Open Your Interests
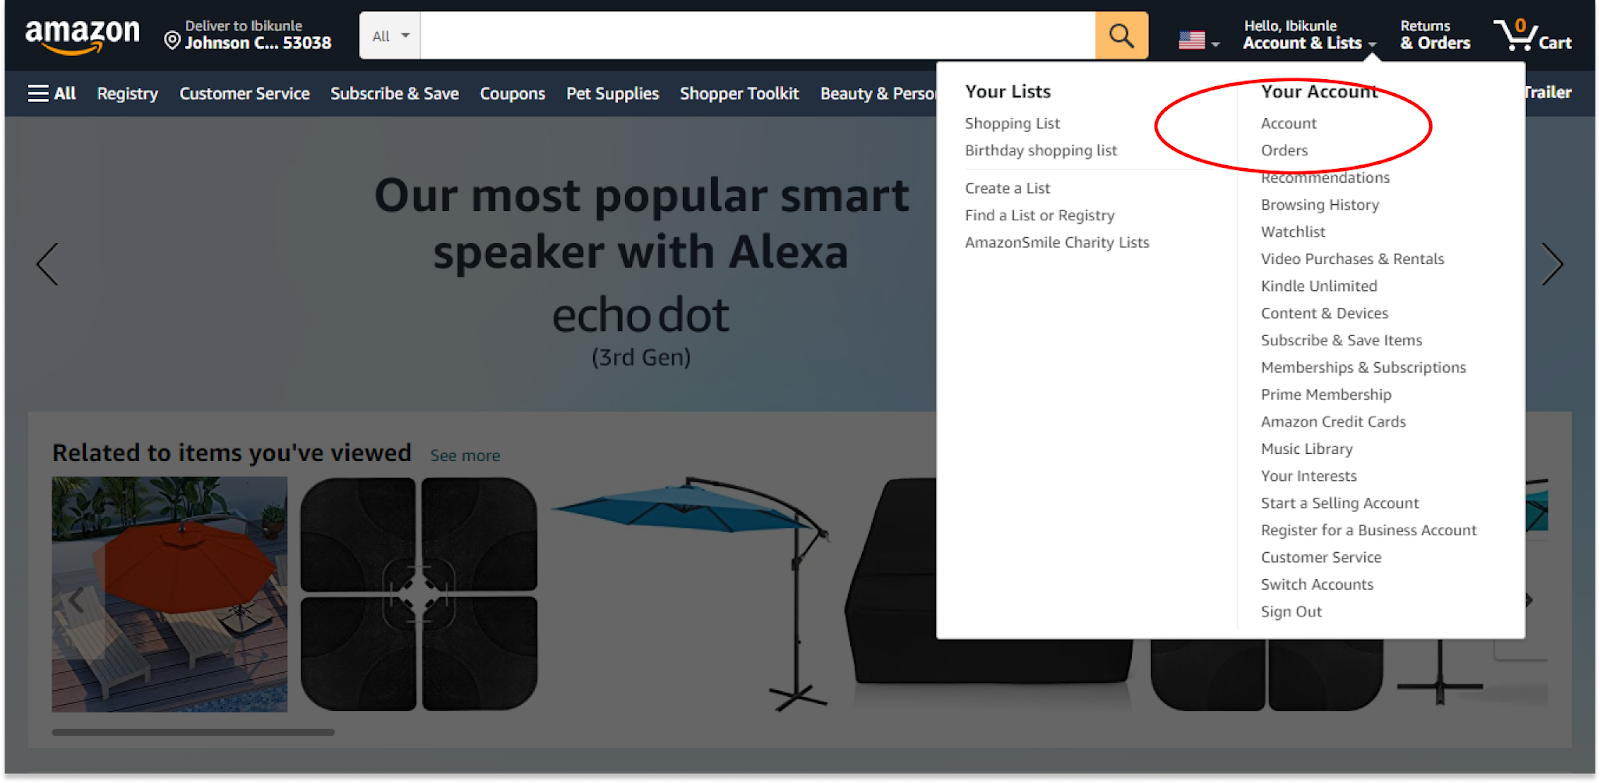This screenshot has height=783, width=1600. (x=1308, y=476)
